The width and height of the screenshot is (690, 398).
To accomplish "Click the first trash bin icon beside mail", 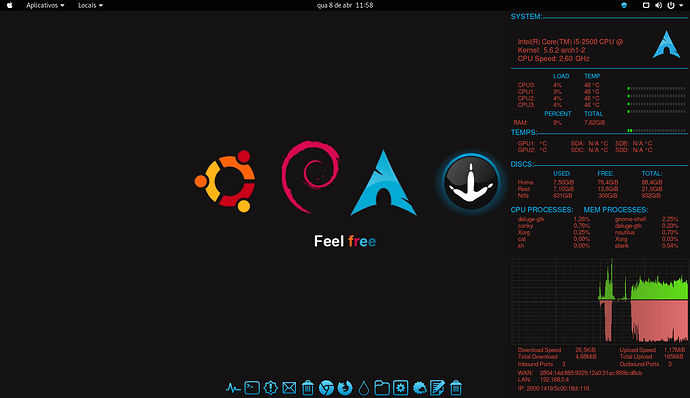I will (x=308, y=388).
